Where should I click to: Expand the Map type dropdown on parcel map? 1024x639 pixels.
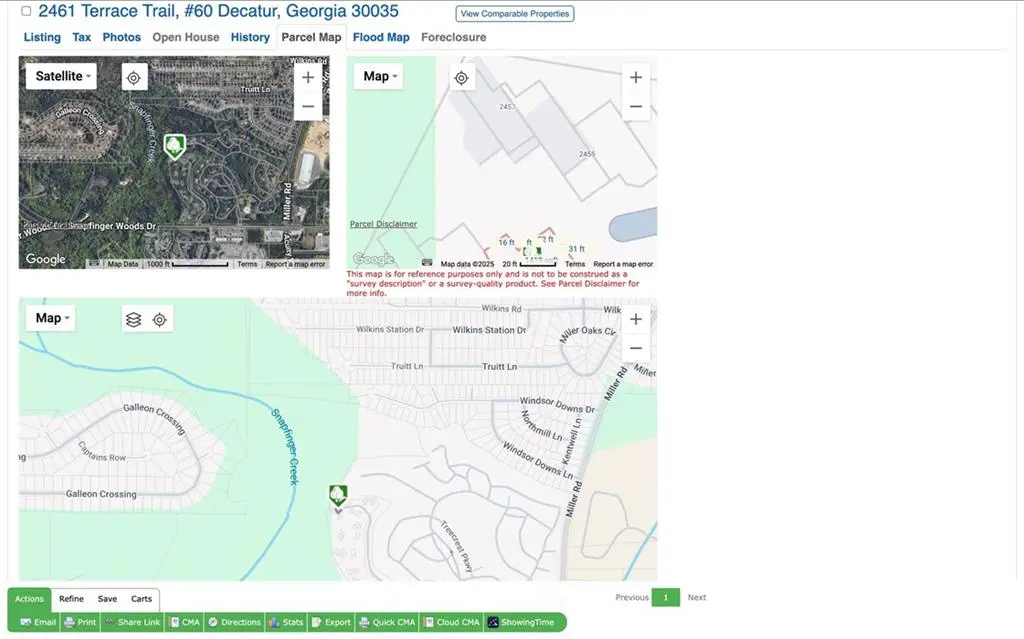378,77
